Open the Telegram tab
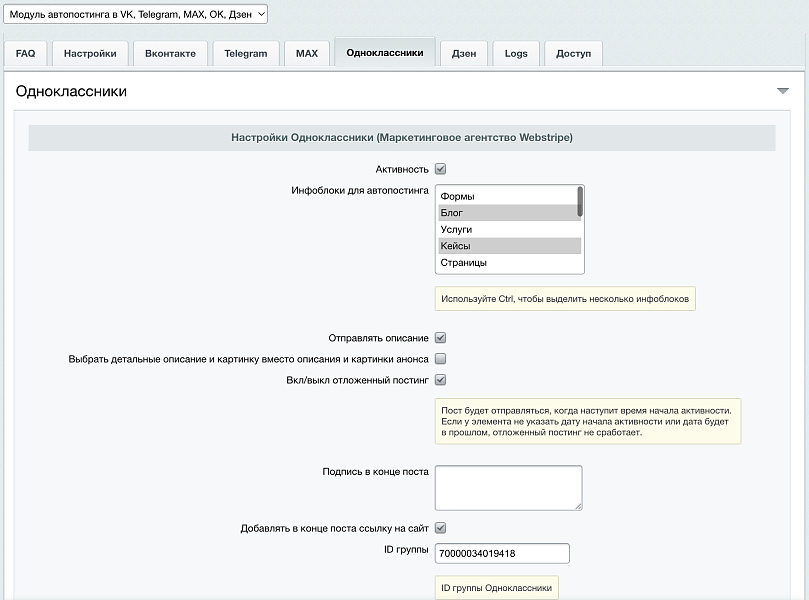This screenshot has width=809, height=600. pos(246,54)
